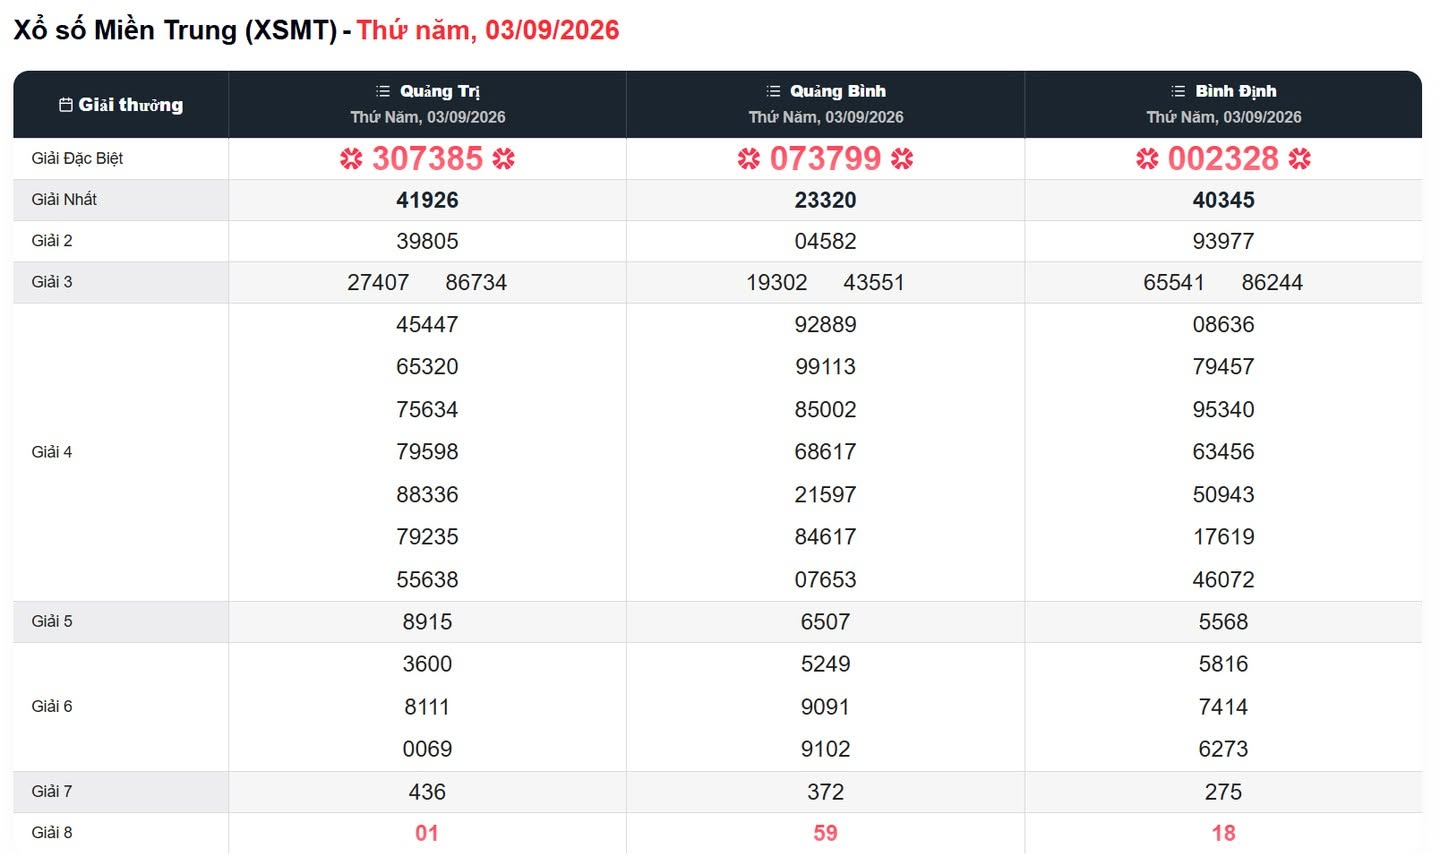This screenshot has width=1440, height=865.
Task: Click the list icon beside Quảng Bình
Action: click(x=773, y=91)
